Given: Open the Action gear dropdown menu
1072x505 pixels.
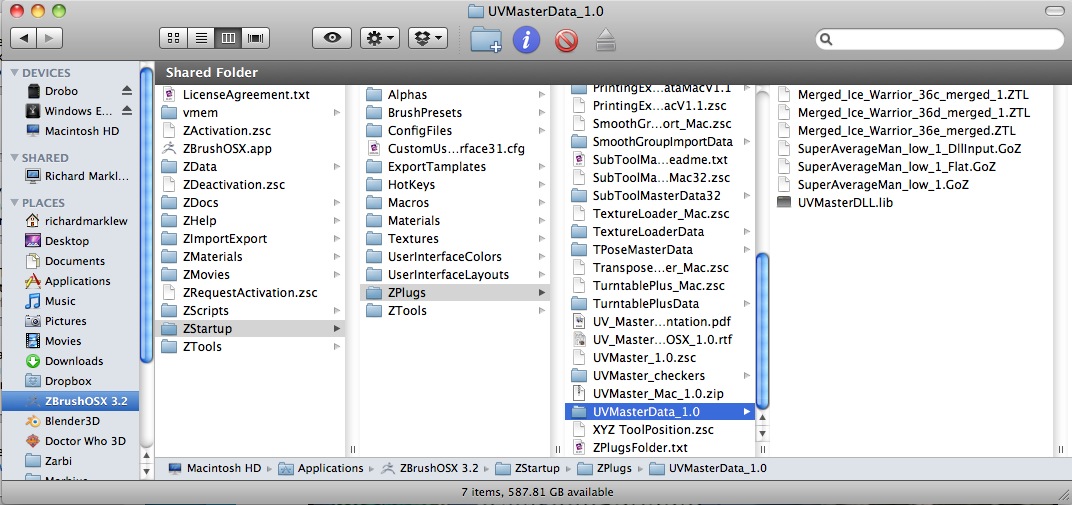Looking at the screenshot, I should point(380,38).
